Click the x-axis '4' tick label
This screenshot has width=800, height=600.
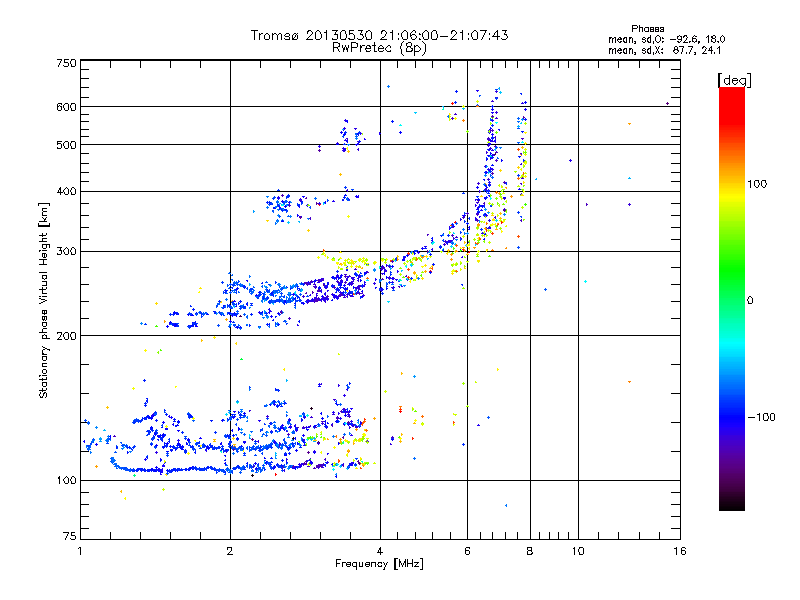[380, 551]
